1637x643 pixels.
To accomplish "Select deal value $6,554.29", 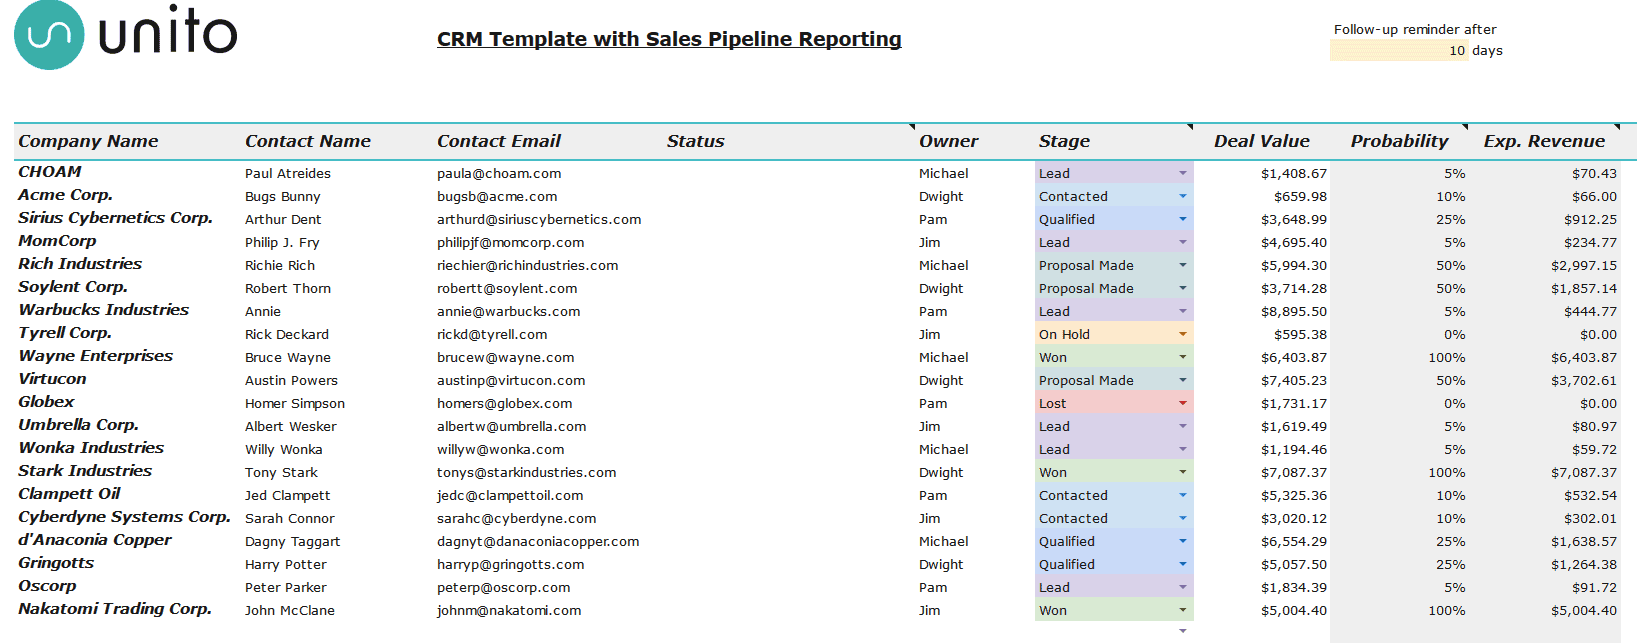I will (1294, 541).
